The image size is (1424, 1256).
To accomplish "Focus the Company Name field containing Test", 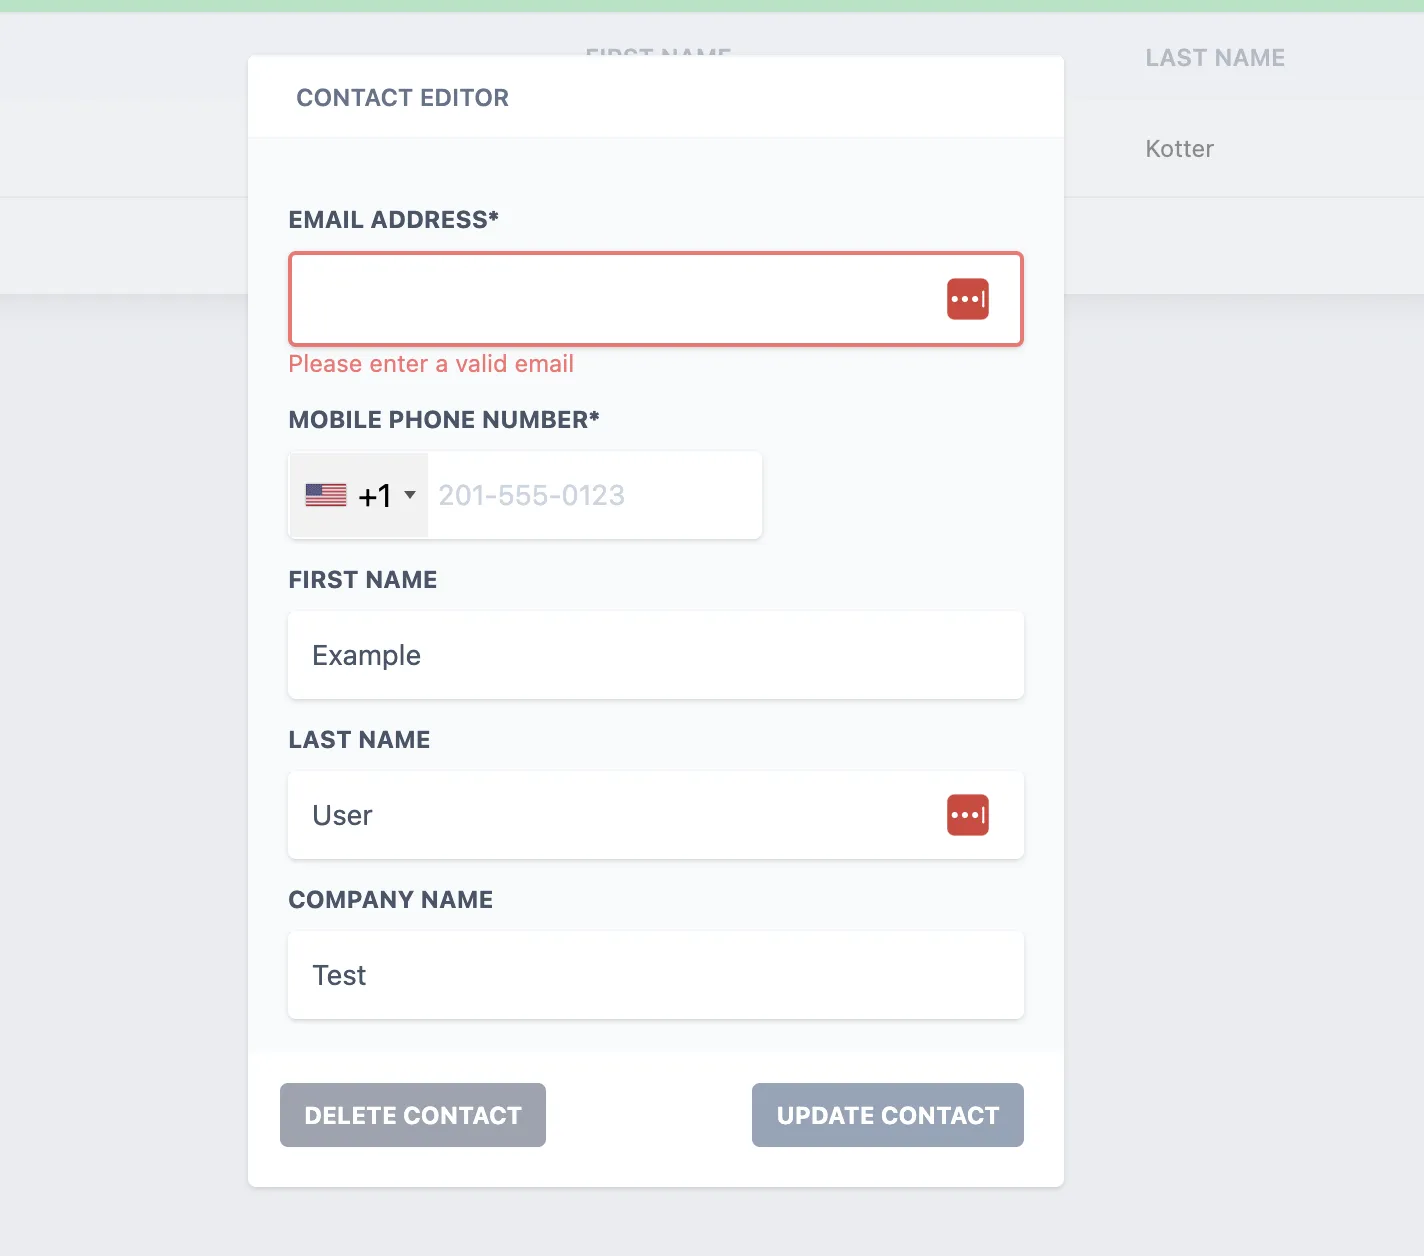I will tap(655, 975).
